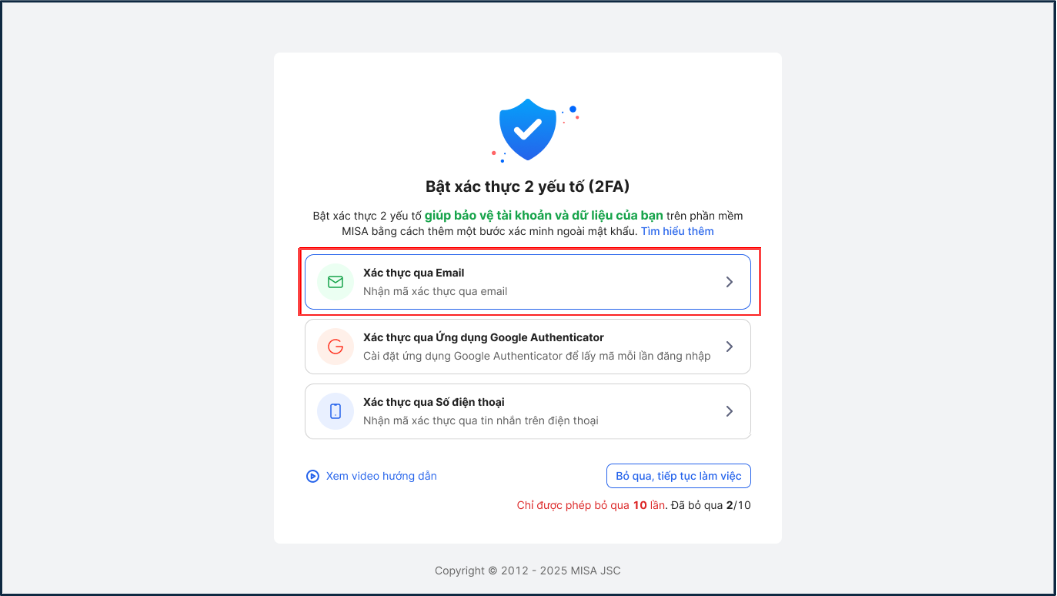Expand the email verification chevron arrow

729,282
